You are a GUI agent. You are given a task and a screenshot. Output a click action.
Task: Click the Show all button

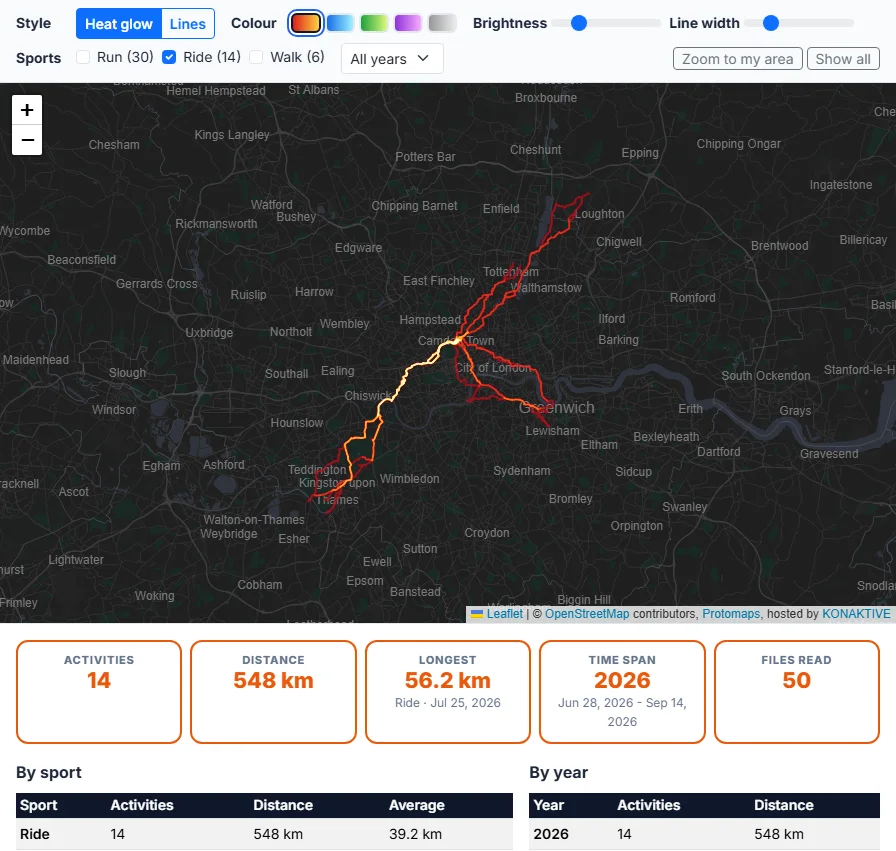(843, 59)
